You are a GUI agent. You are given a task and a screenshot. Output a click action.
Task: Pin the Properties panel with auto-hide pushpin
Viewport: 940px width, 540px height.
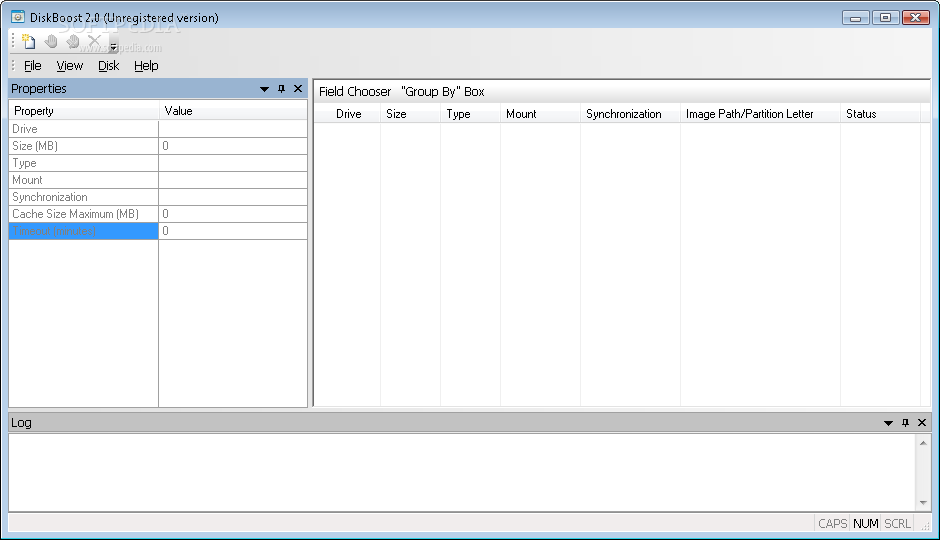(281, 89)
